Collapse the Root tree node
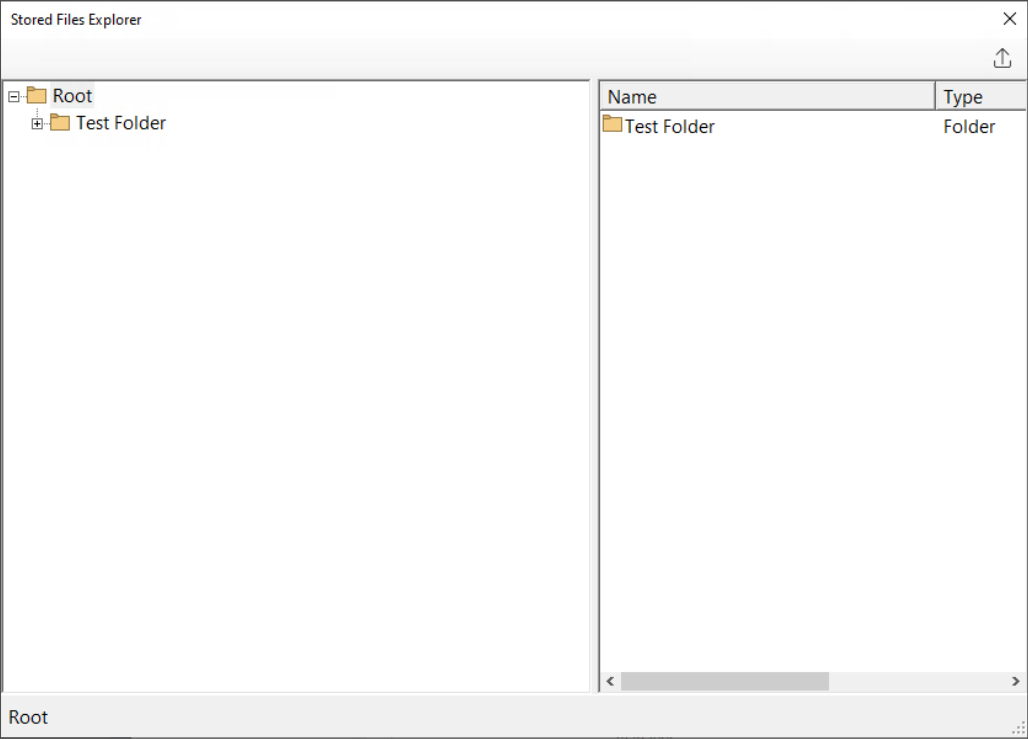Image resolution: width=1028 pixels, height=739 pixels. click(x=14, y=97)
